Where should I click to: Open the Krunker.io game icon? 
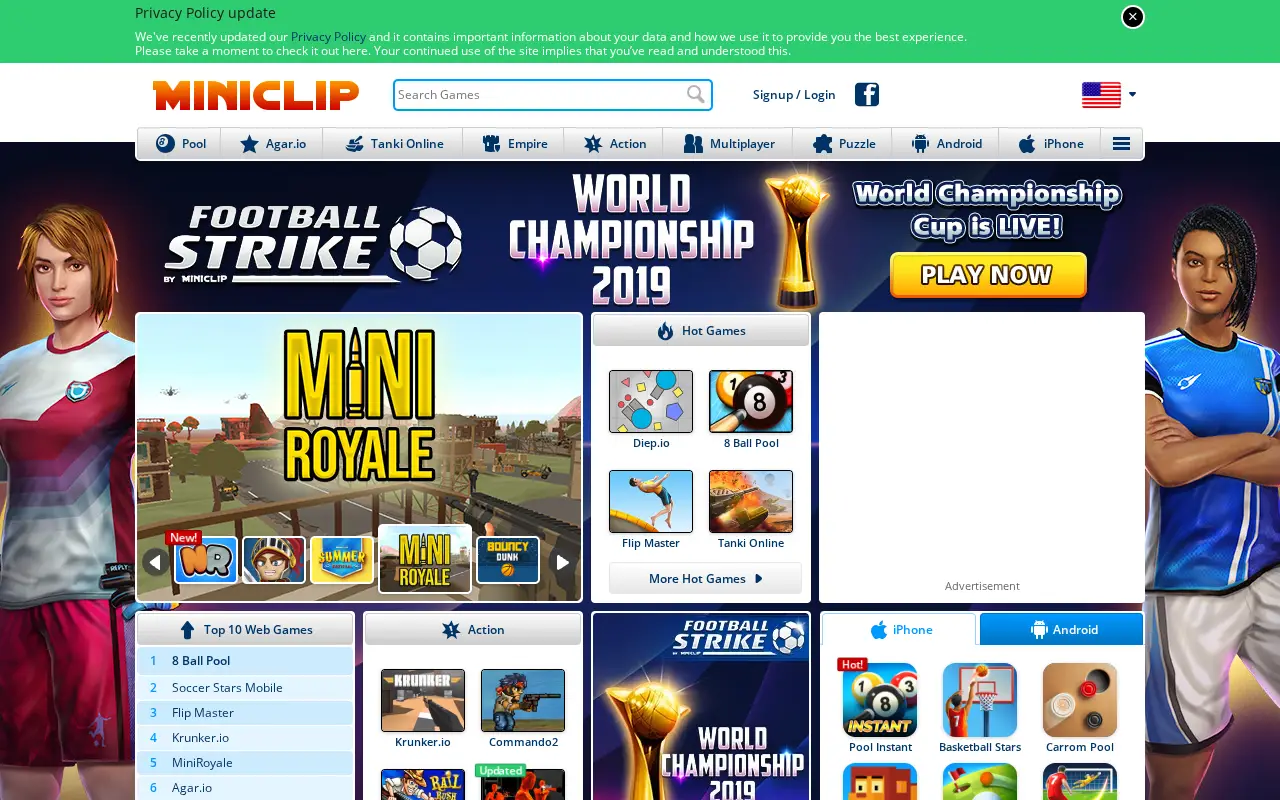(x=423, y=700)
